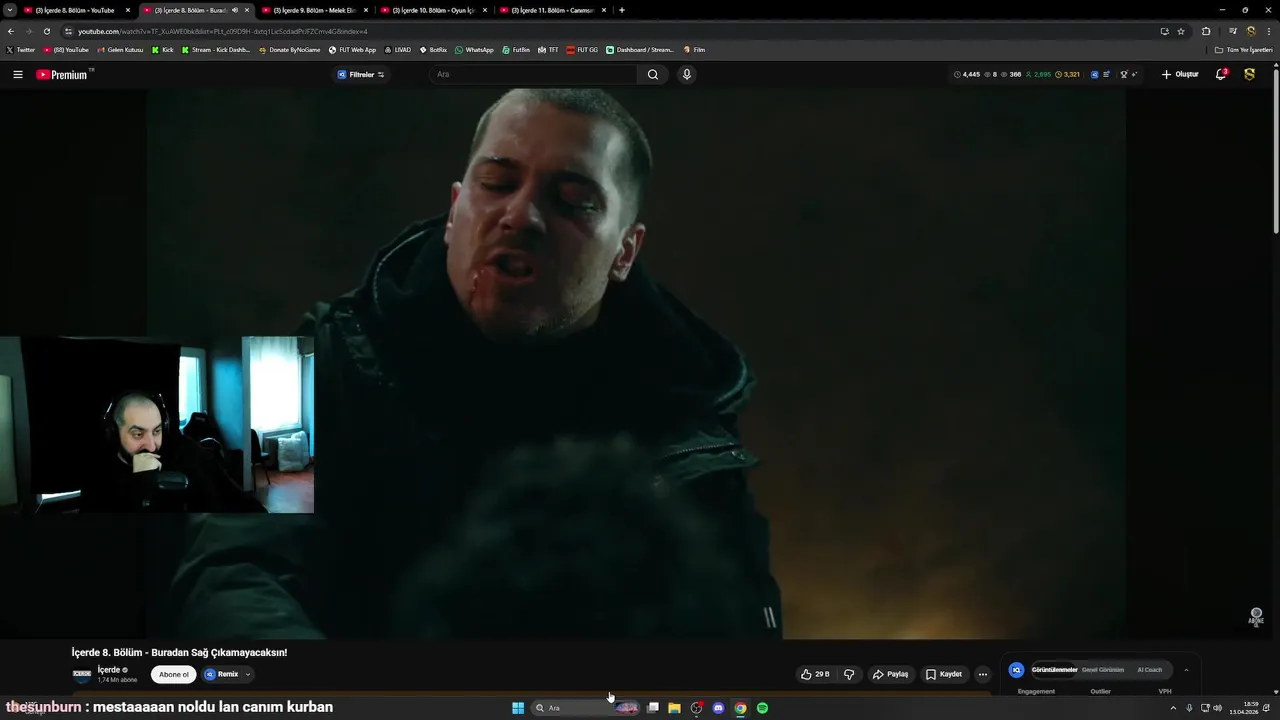The image size is (1280, 720).
Task: Open the Filtreler filter control
Action: pos(360,74)
